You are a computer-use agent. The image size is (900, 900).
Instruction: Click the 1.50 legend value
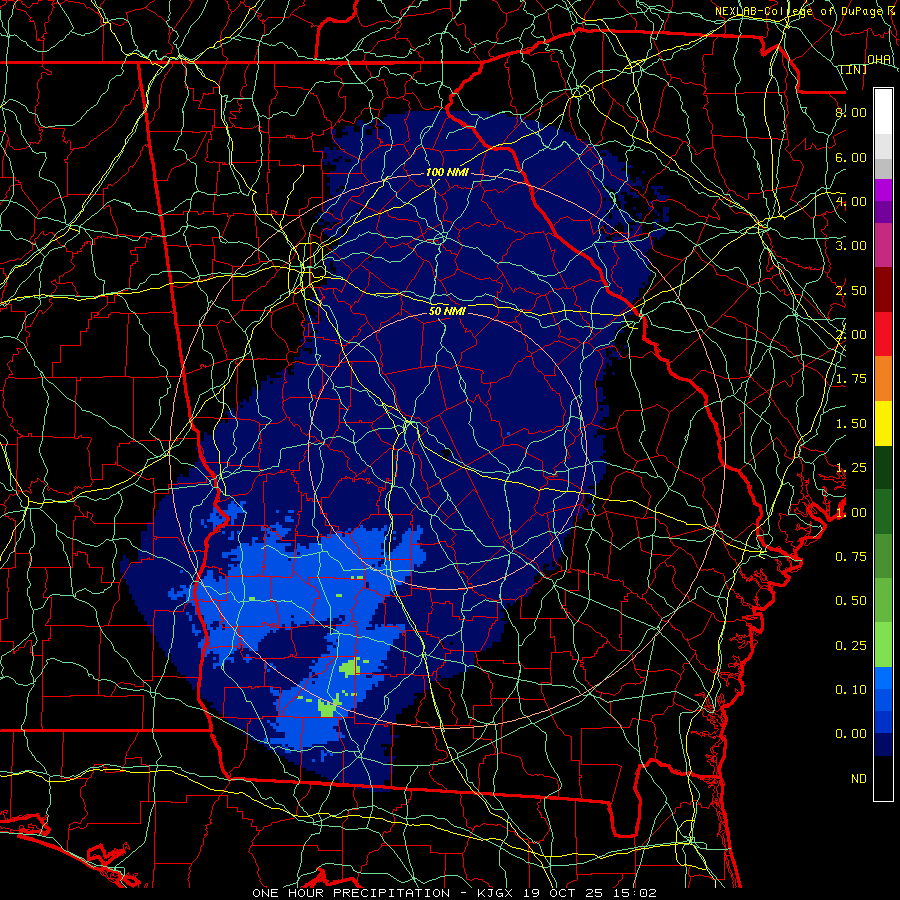click(851, 424)
